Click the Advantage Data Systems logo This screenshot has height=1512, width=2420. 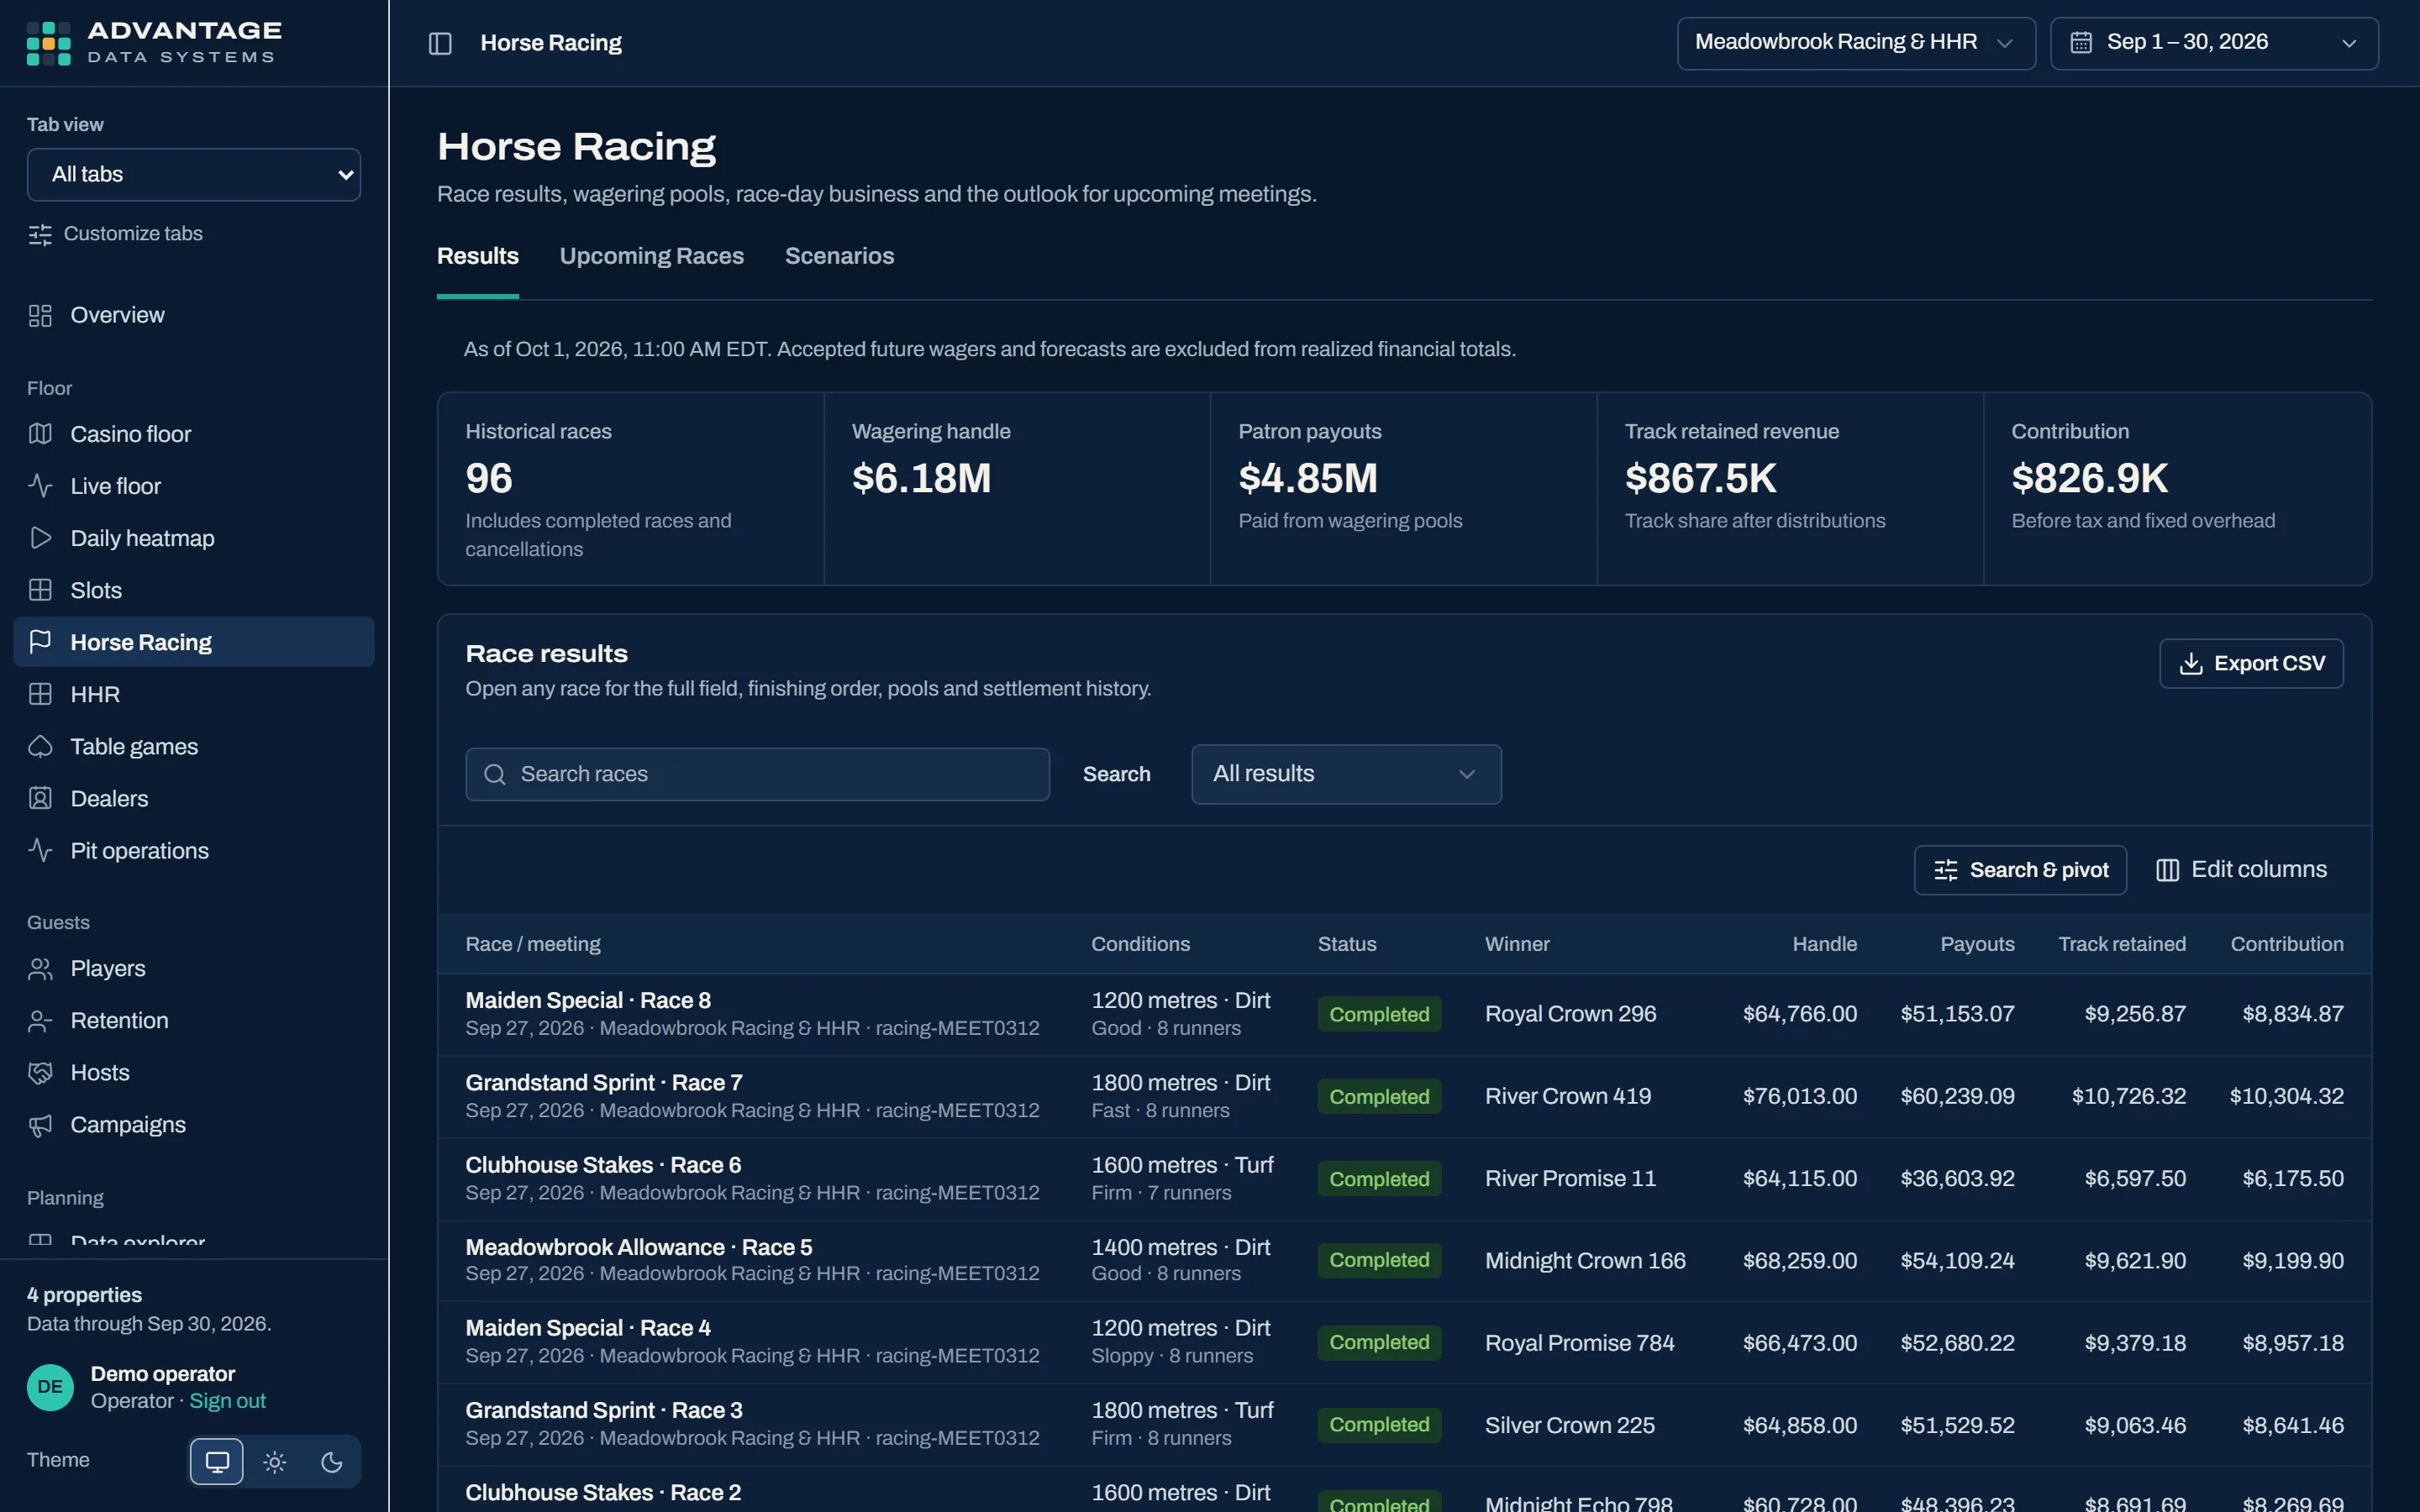click(x=154, y=43)
